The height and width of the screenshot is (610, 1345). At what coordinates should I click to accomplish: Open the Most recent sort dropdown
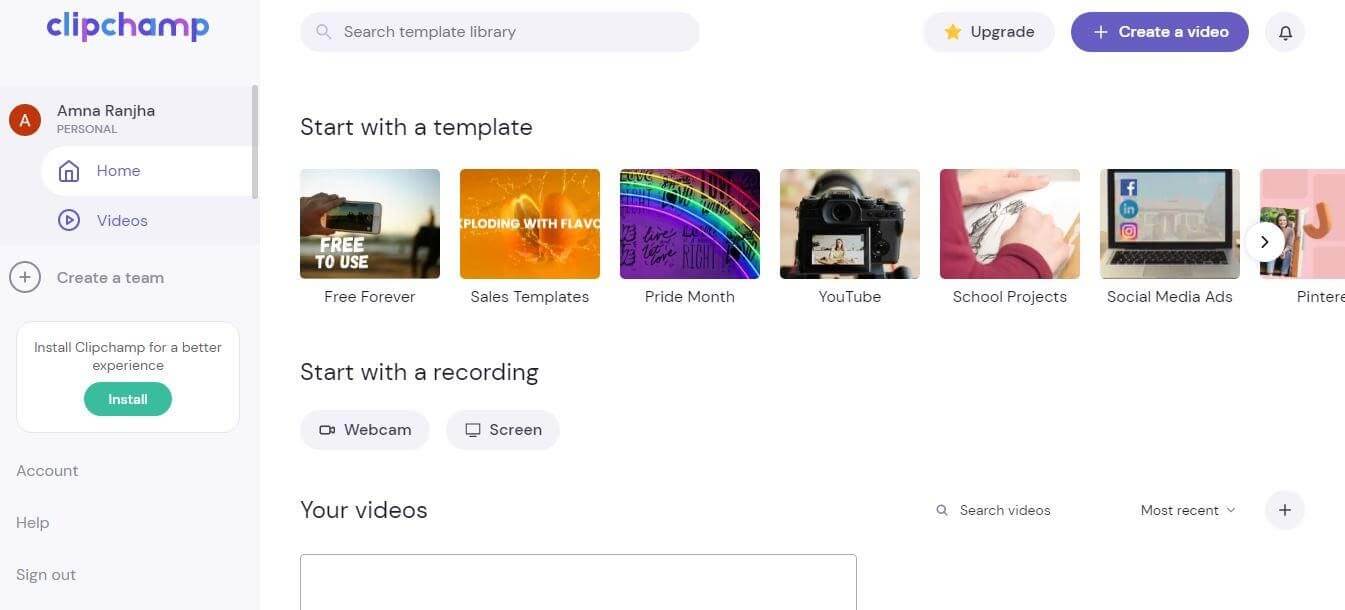pyautogui.click(x=1188, y=510)
